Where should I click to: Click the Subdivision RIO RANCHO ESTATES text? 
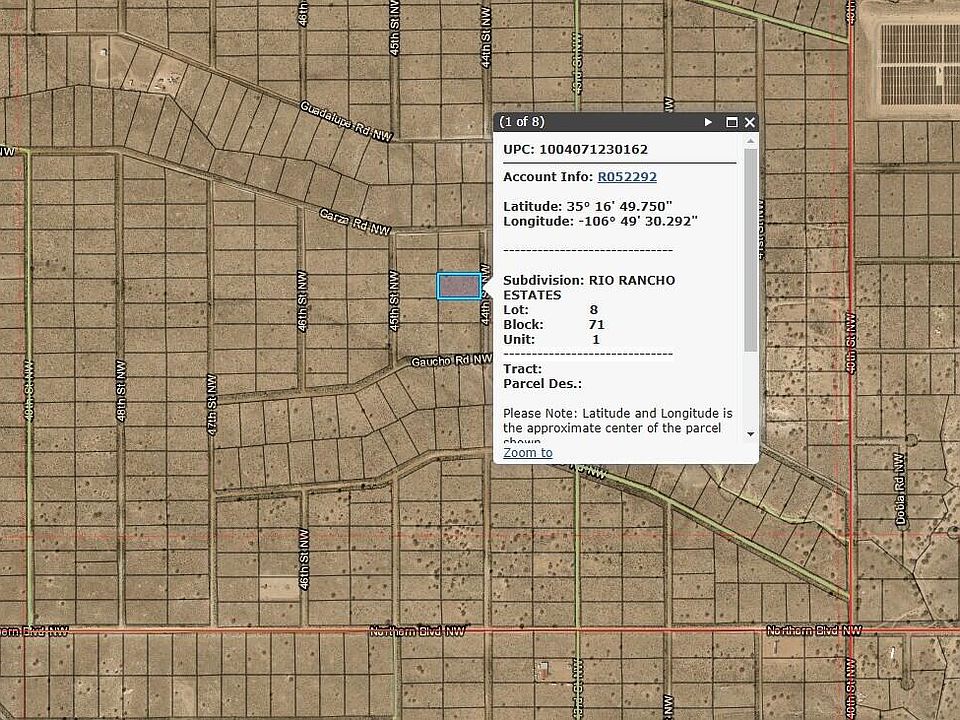tap(588, 287)
